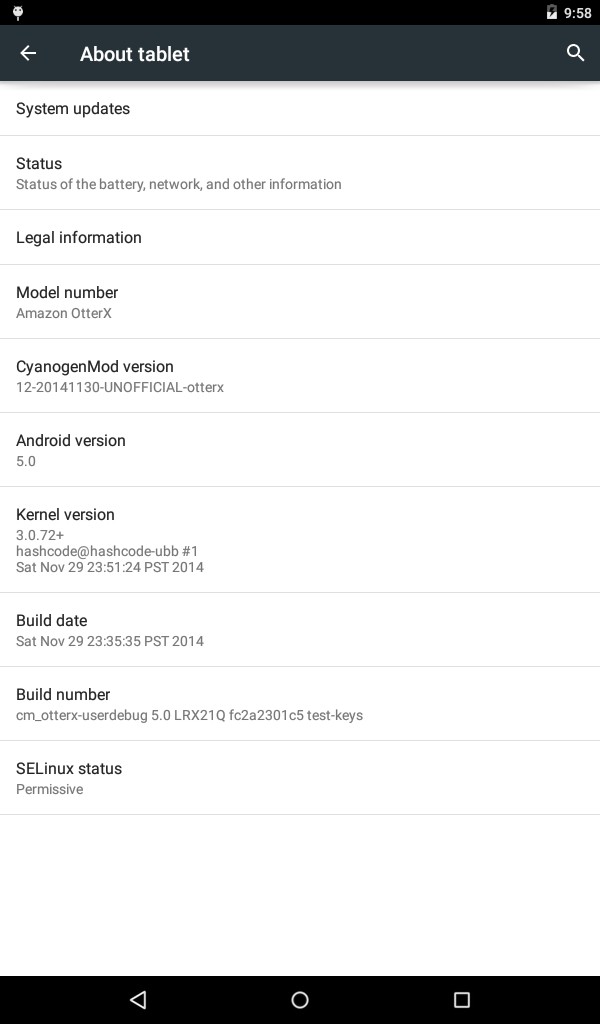Tap the About tablet title text
600x1024 pixels.
pos(134,54)
